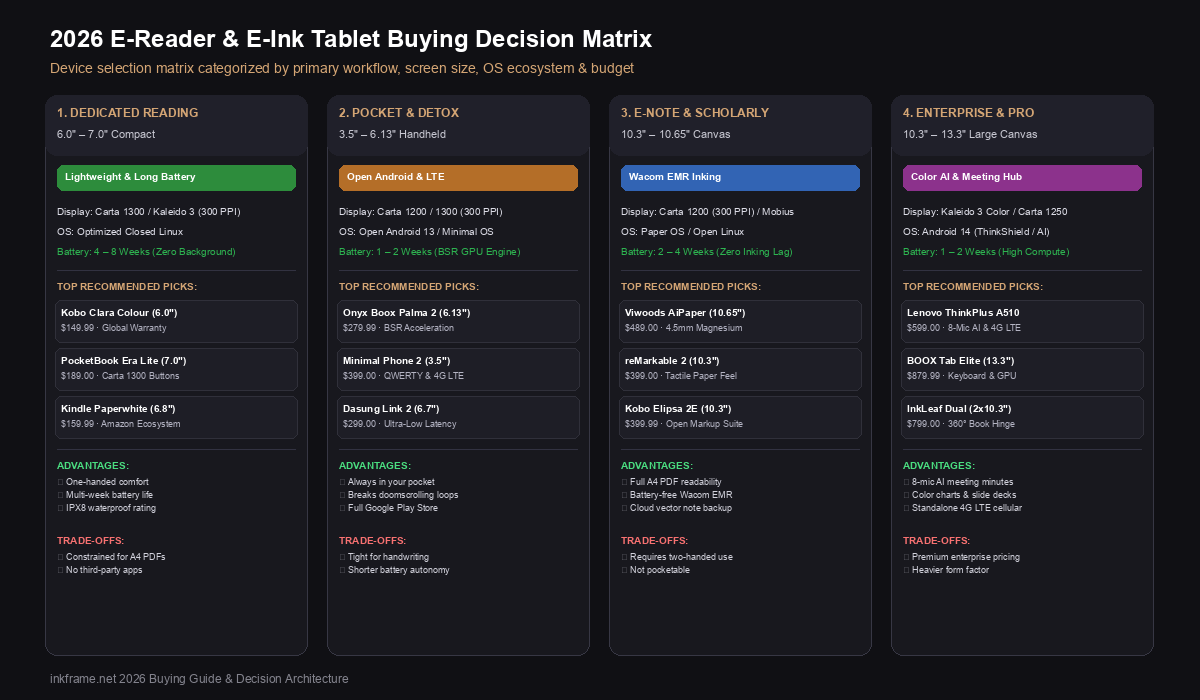Click 'Full Google Play Store' advantage
This screenshot has width=1200, height=700.
[395, 508]
